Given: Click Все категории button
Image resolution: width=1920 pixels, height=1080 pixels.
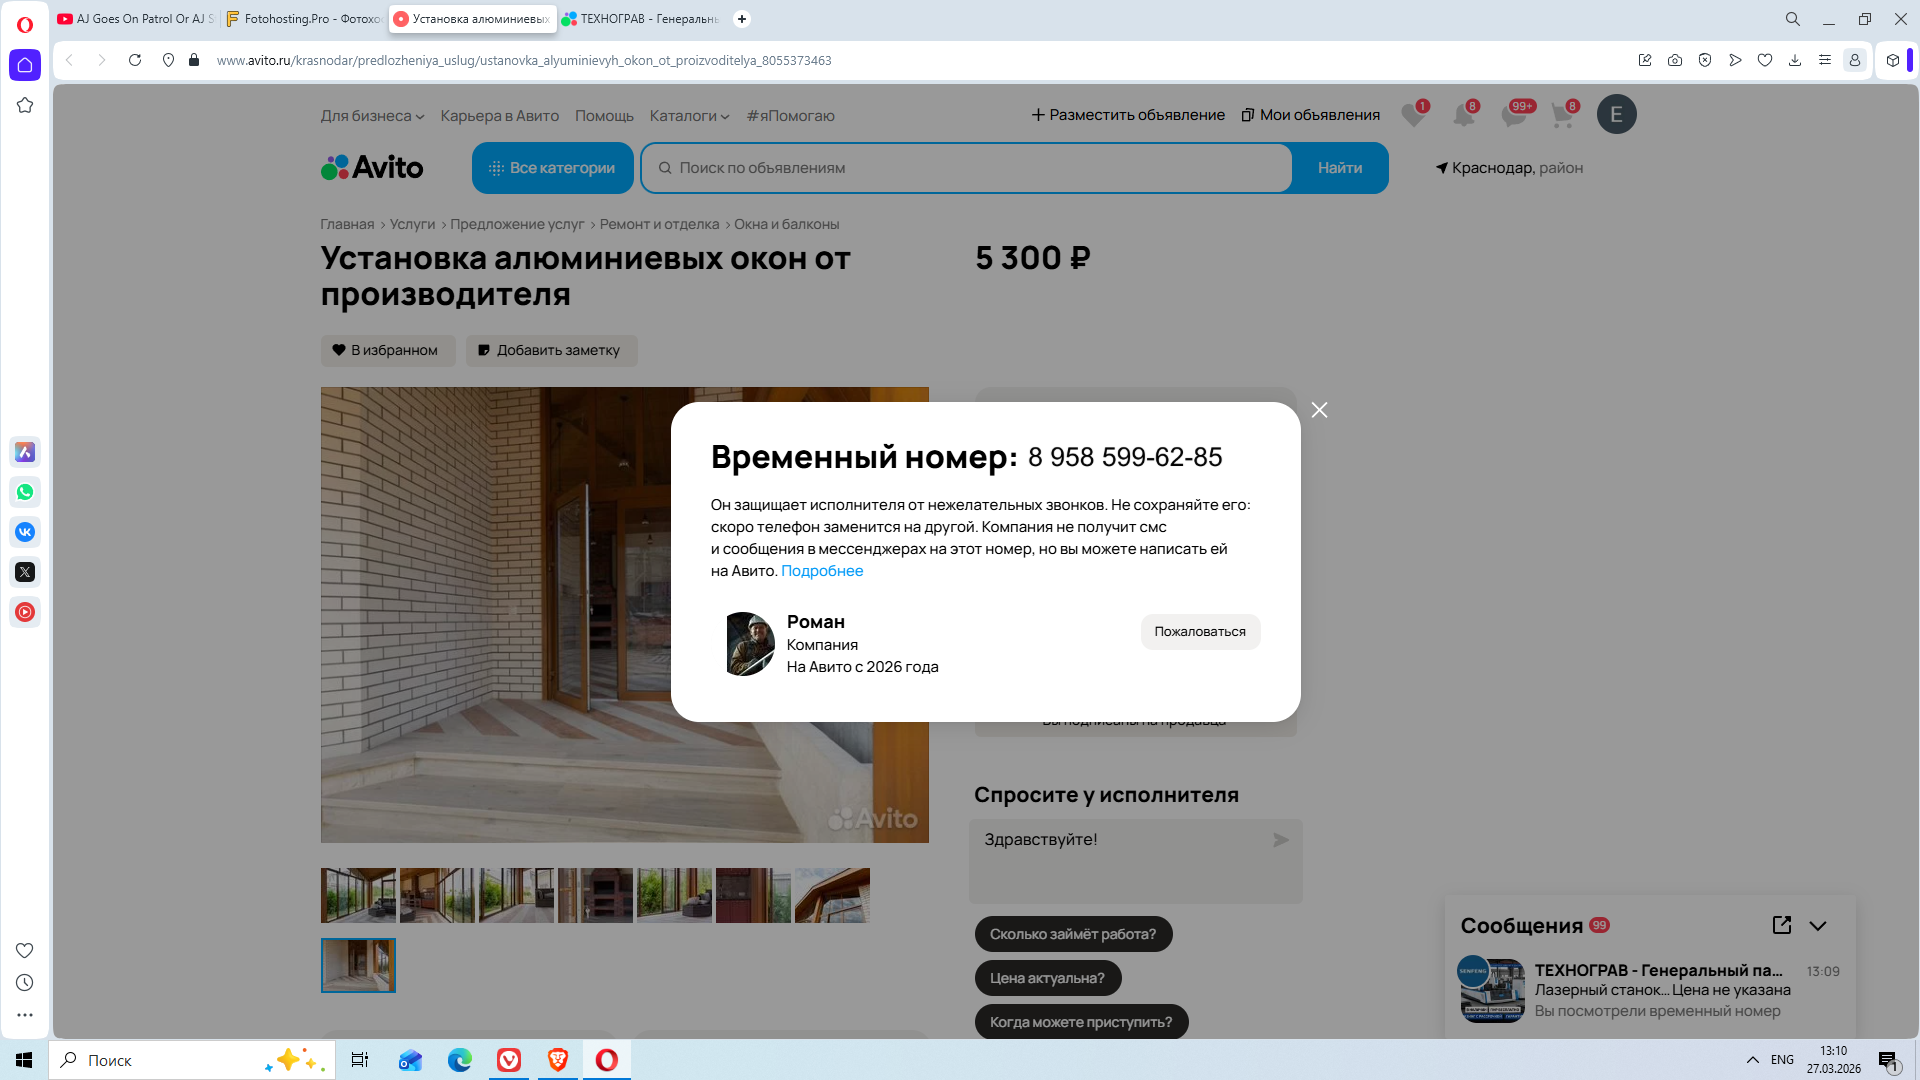Looking at the screenshot, I should click(x=552, y=168).
